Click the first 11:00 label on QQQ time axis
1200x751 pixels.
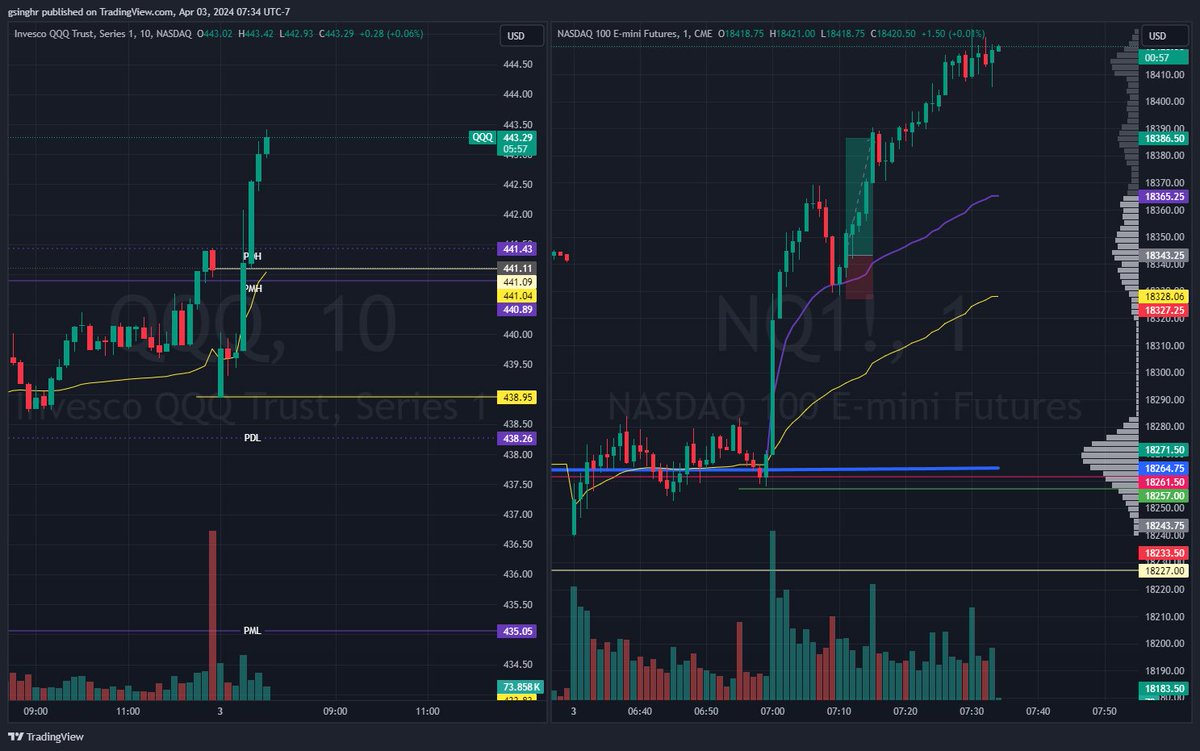128,711
